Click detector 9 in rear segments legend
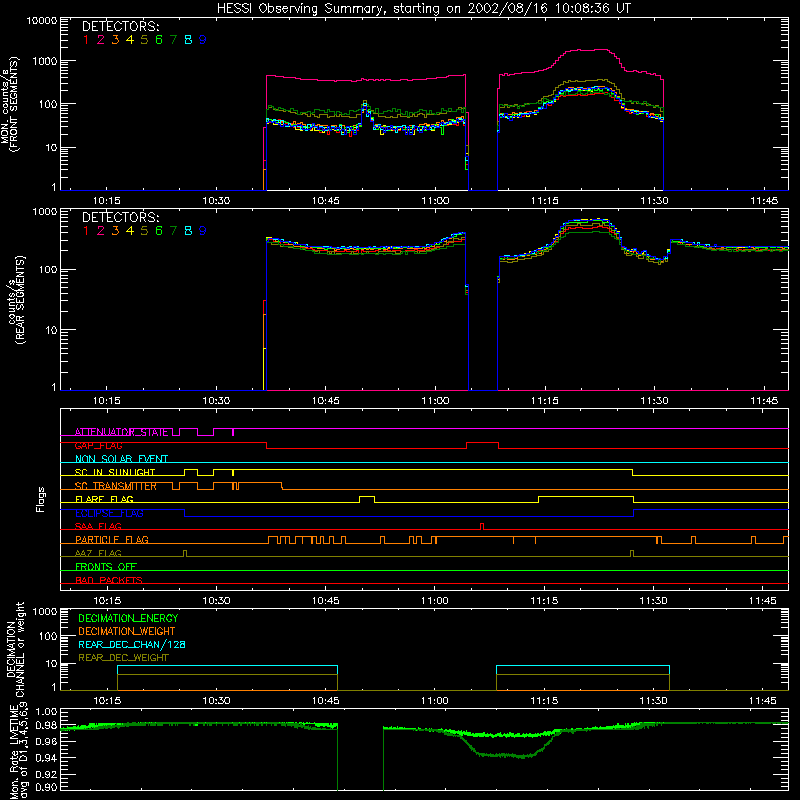This screenshot has width=800, height=800. 203,231
